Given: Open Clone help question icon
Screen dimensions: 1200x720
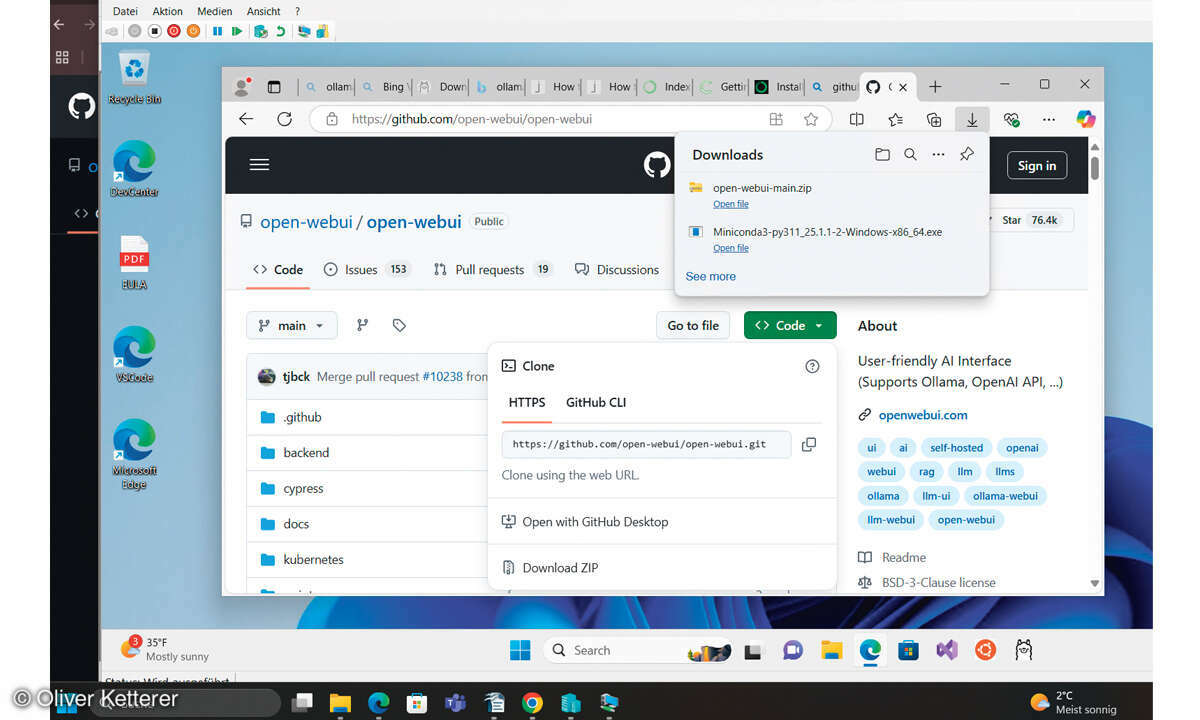Looking at the screenshot, I should (812, 366).
